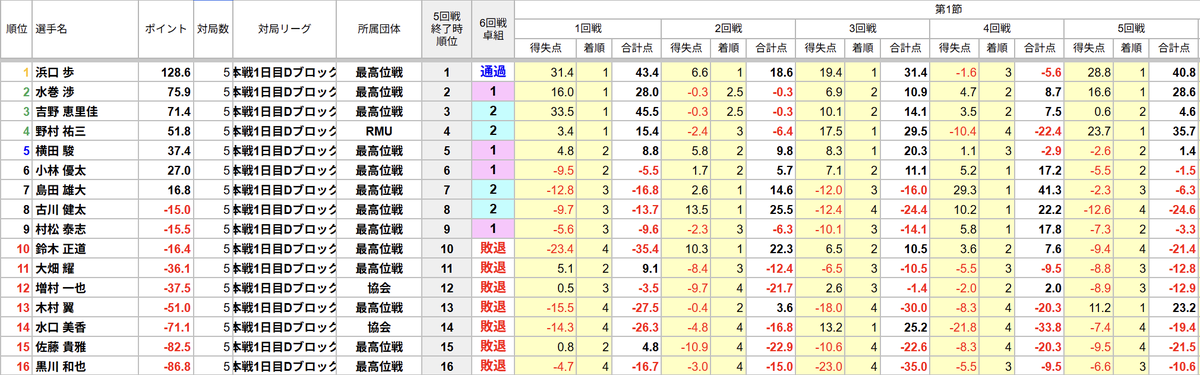Click the ポイント column header
Screen dimensions: 1200x375
coord(165,30)
